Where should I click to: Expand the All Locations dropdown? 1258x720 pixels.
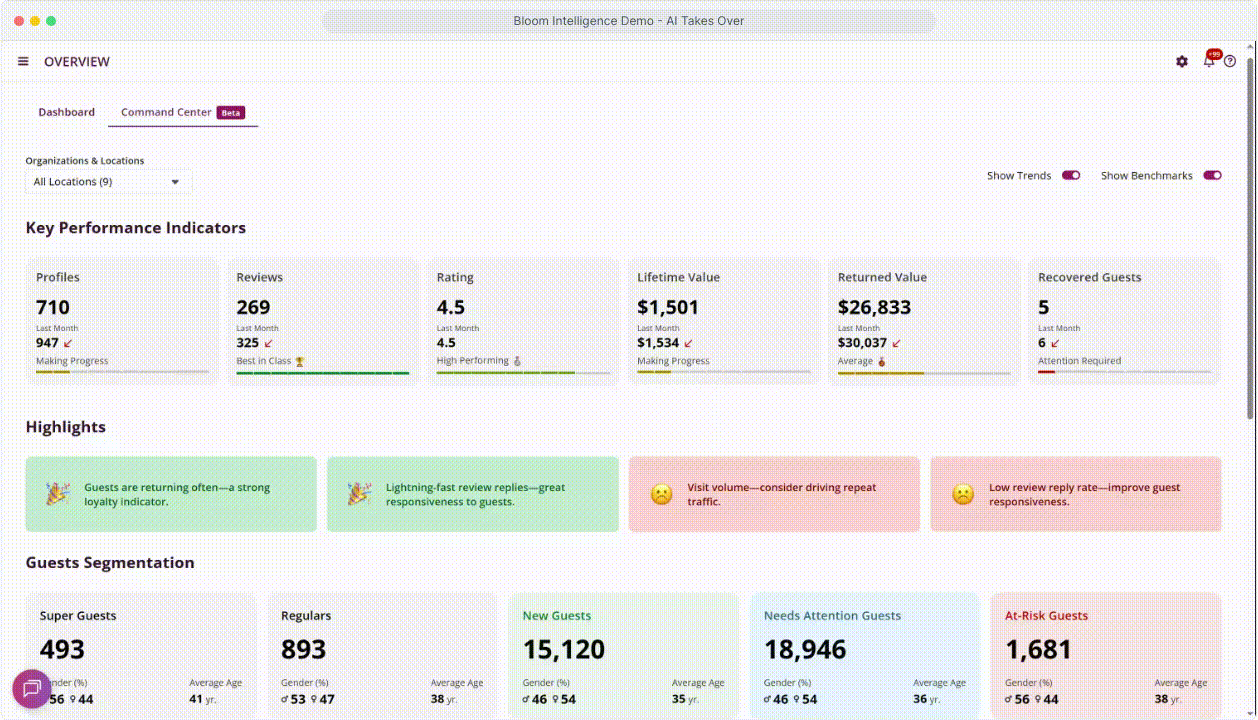108,182
